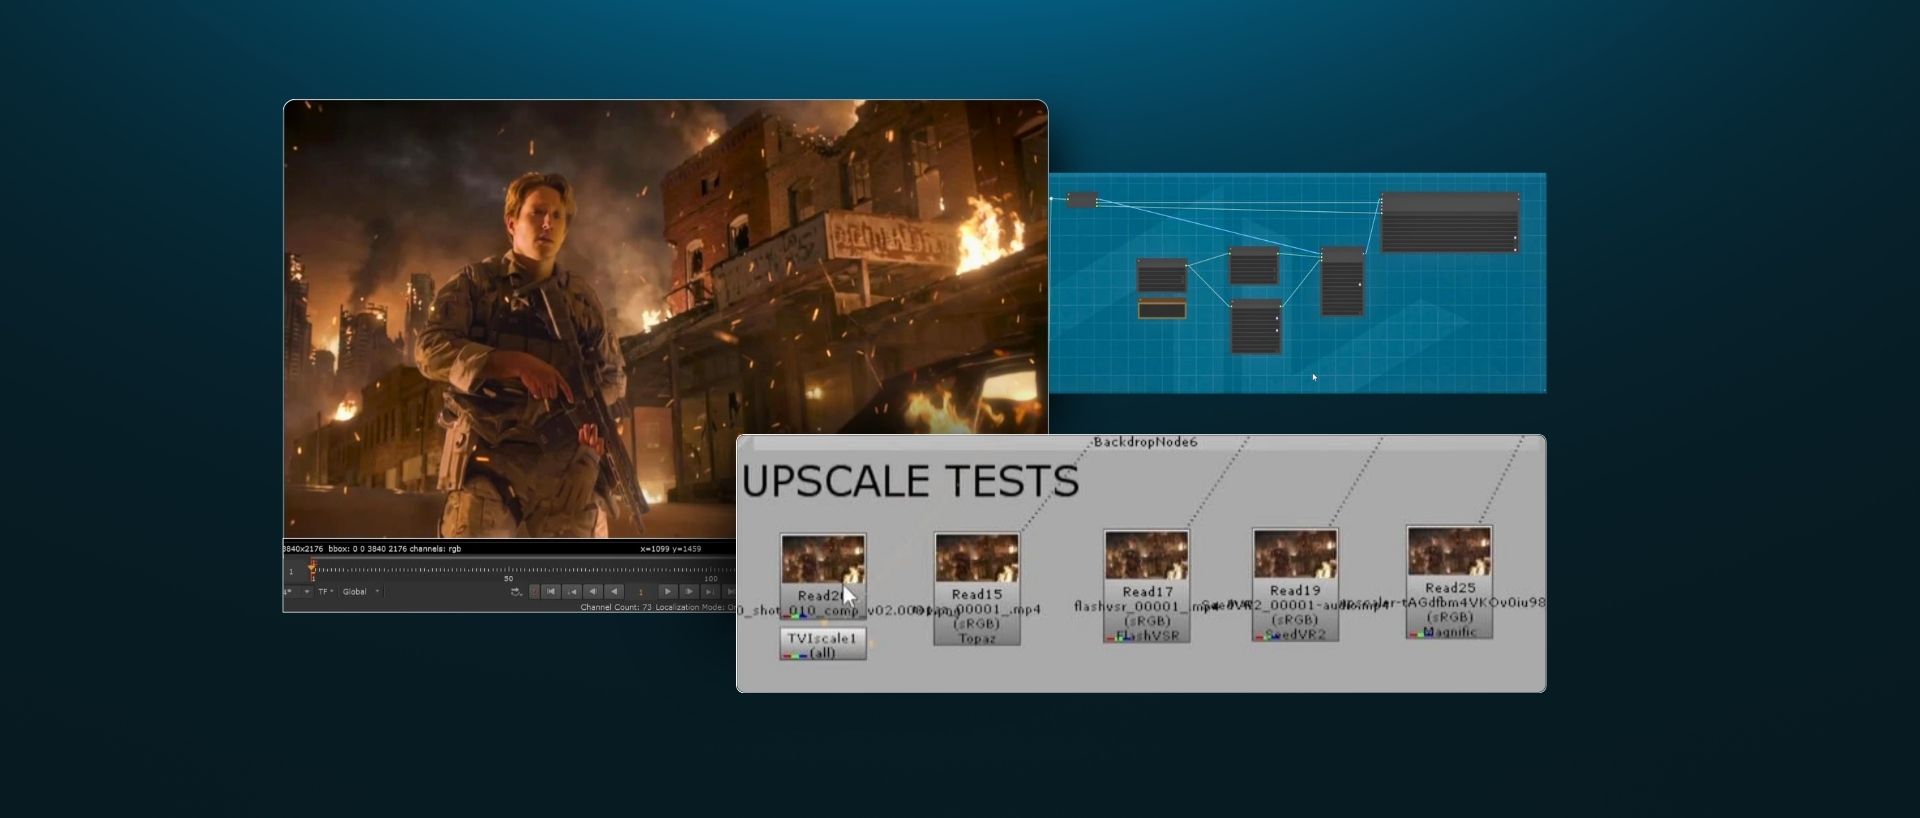Click the step forward one frame button
Image resolution: width=1920 pixels, height=818 pixels.
click(x=689, y=592)
